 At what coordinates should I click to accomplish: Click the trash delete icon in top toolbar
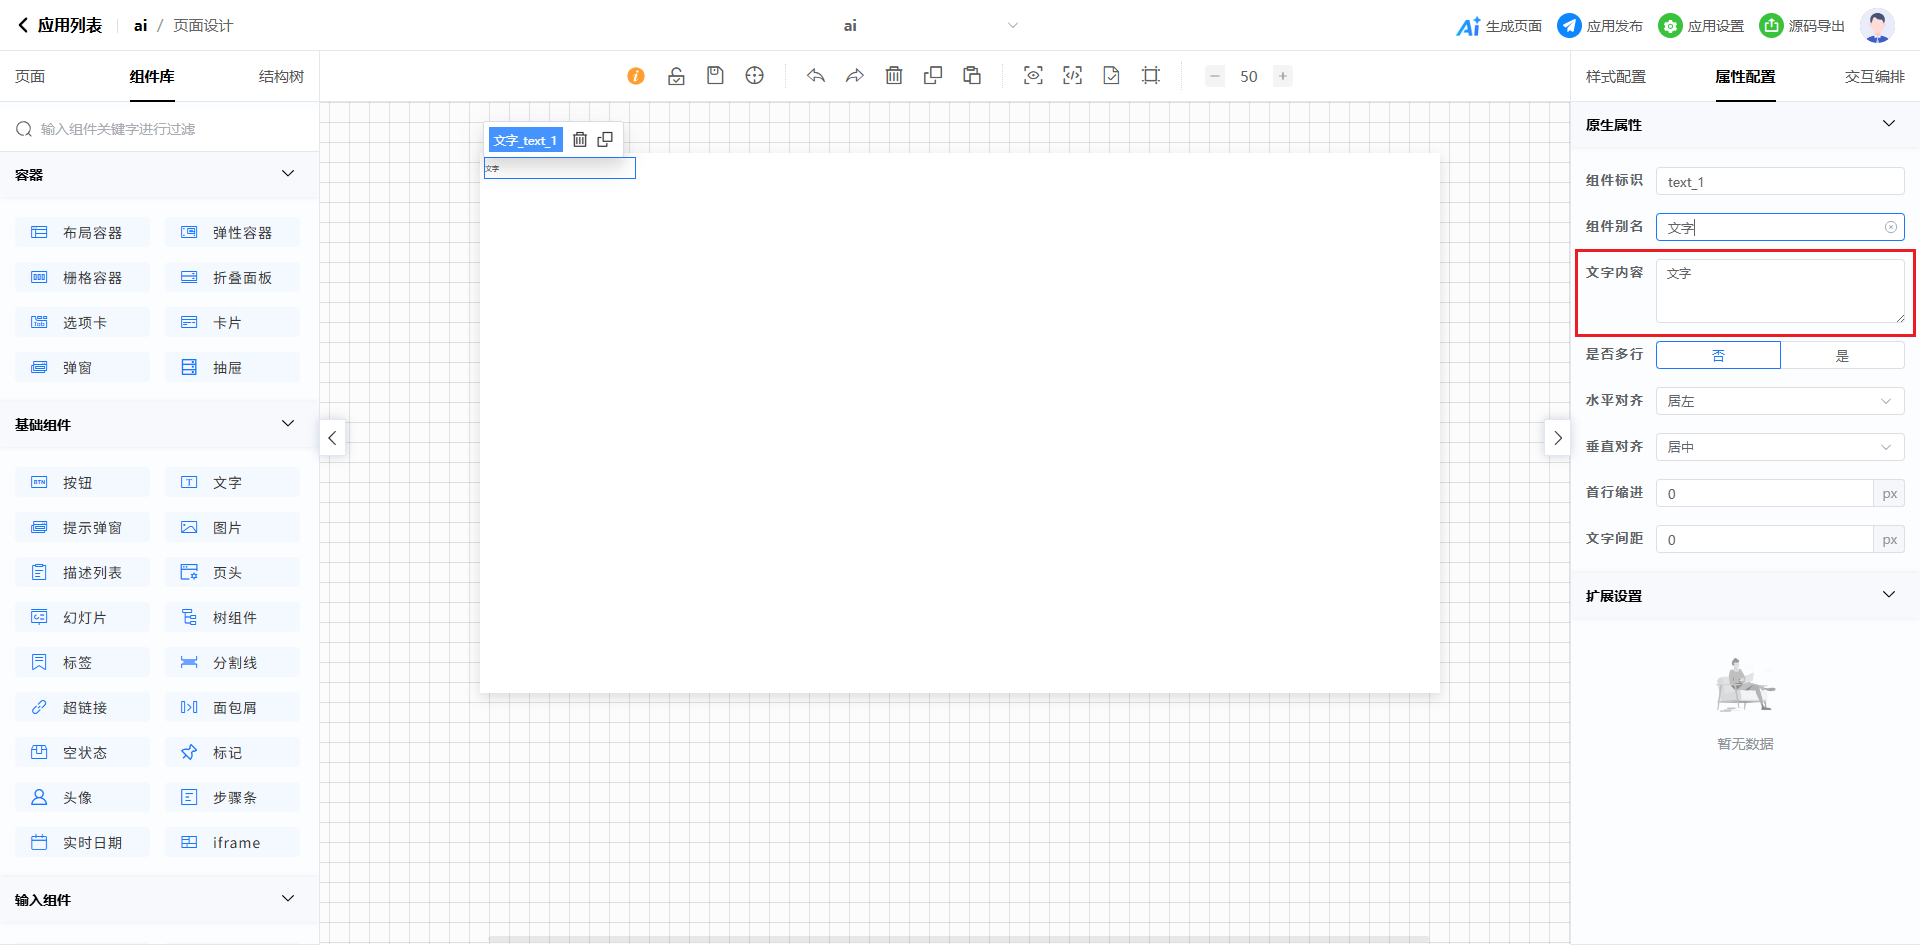(894, 76)
